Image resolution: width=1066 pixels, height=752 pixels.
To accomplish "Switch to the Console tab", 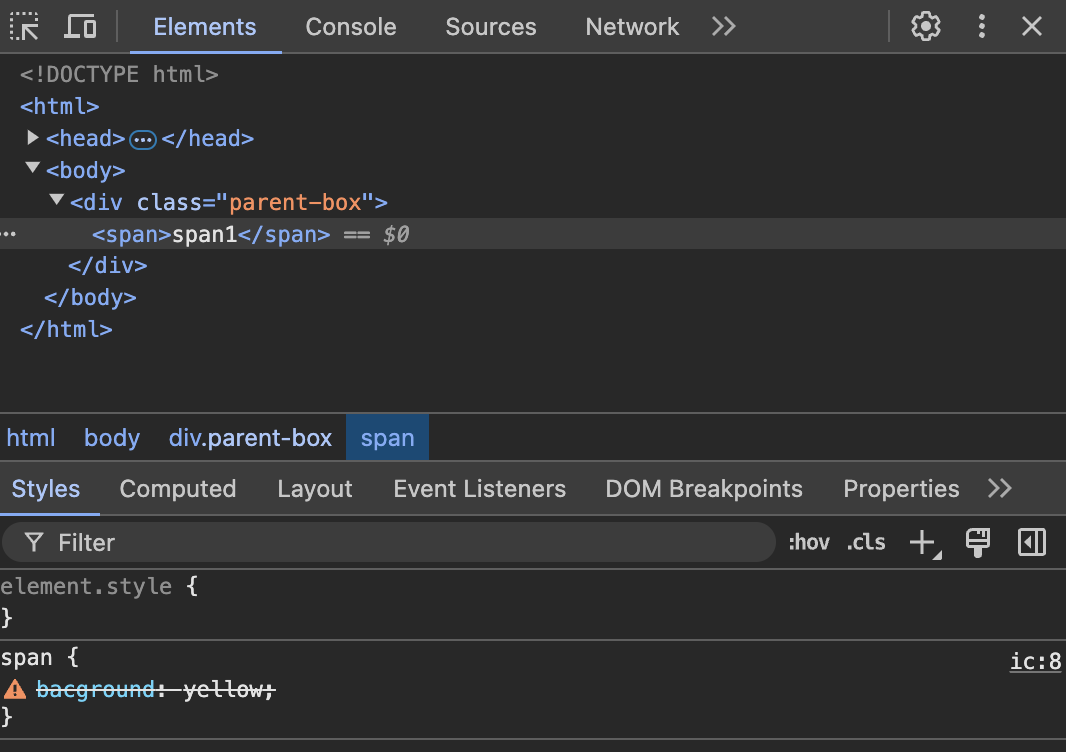I will 351,27.
